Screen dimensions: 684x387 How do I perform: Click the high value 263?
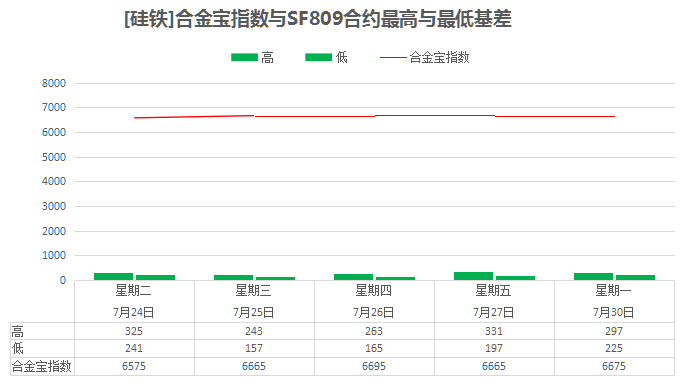373,332
